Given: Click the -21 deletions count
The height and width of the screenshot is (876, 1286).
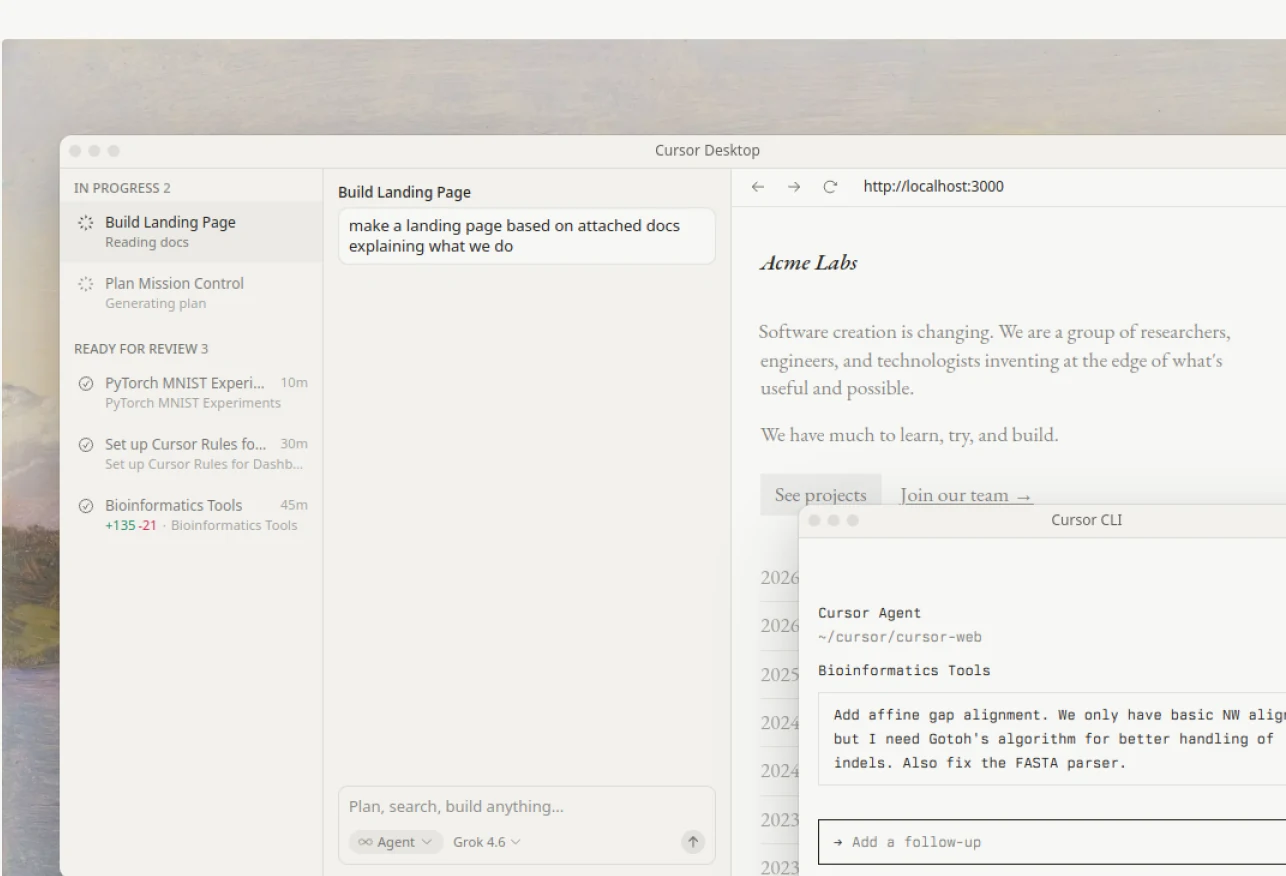Looking at the screenshot, I should [147, 525].
